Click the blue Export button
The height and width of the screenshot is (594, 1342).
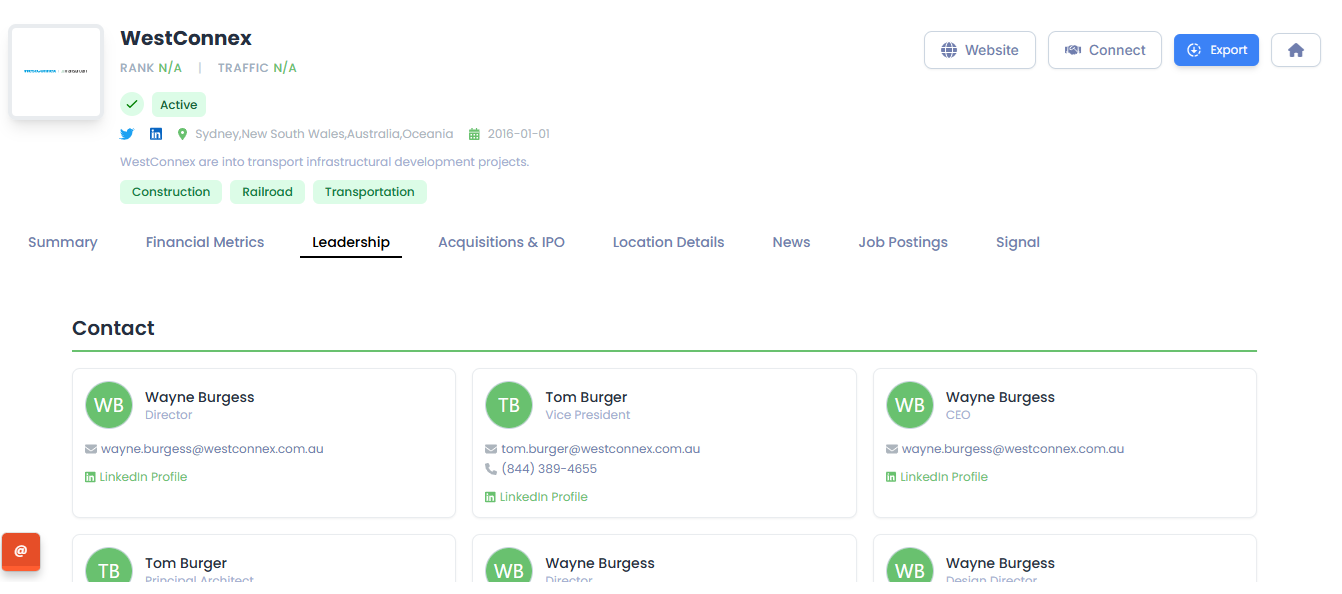pyautogui.click(x=1216, y=50)
